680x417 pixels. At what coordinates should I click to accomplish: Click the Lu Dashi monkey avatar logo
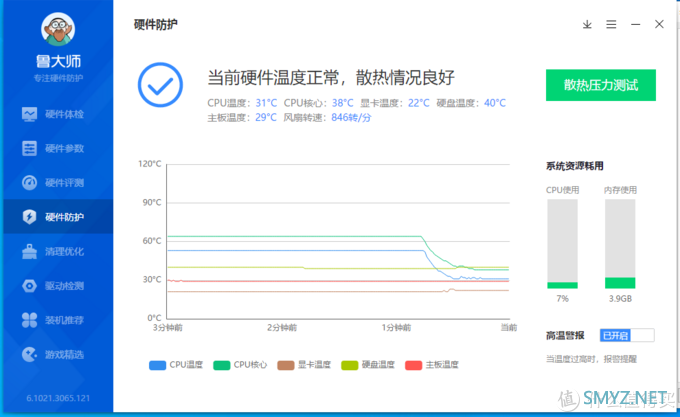pos(58,29)
